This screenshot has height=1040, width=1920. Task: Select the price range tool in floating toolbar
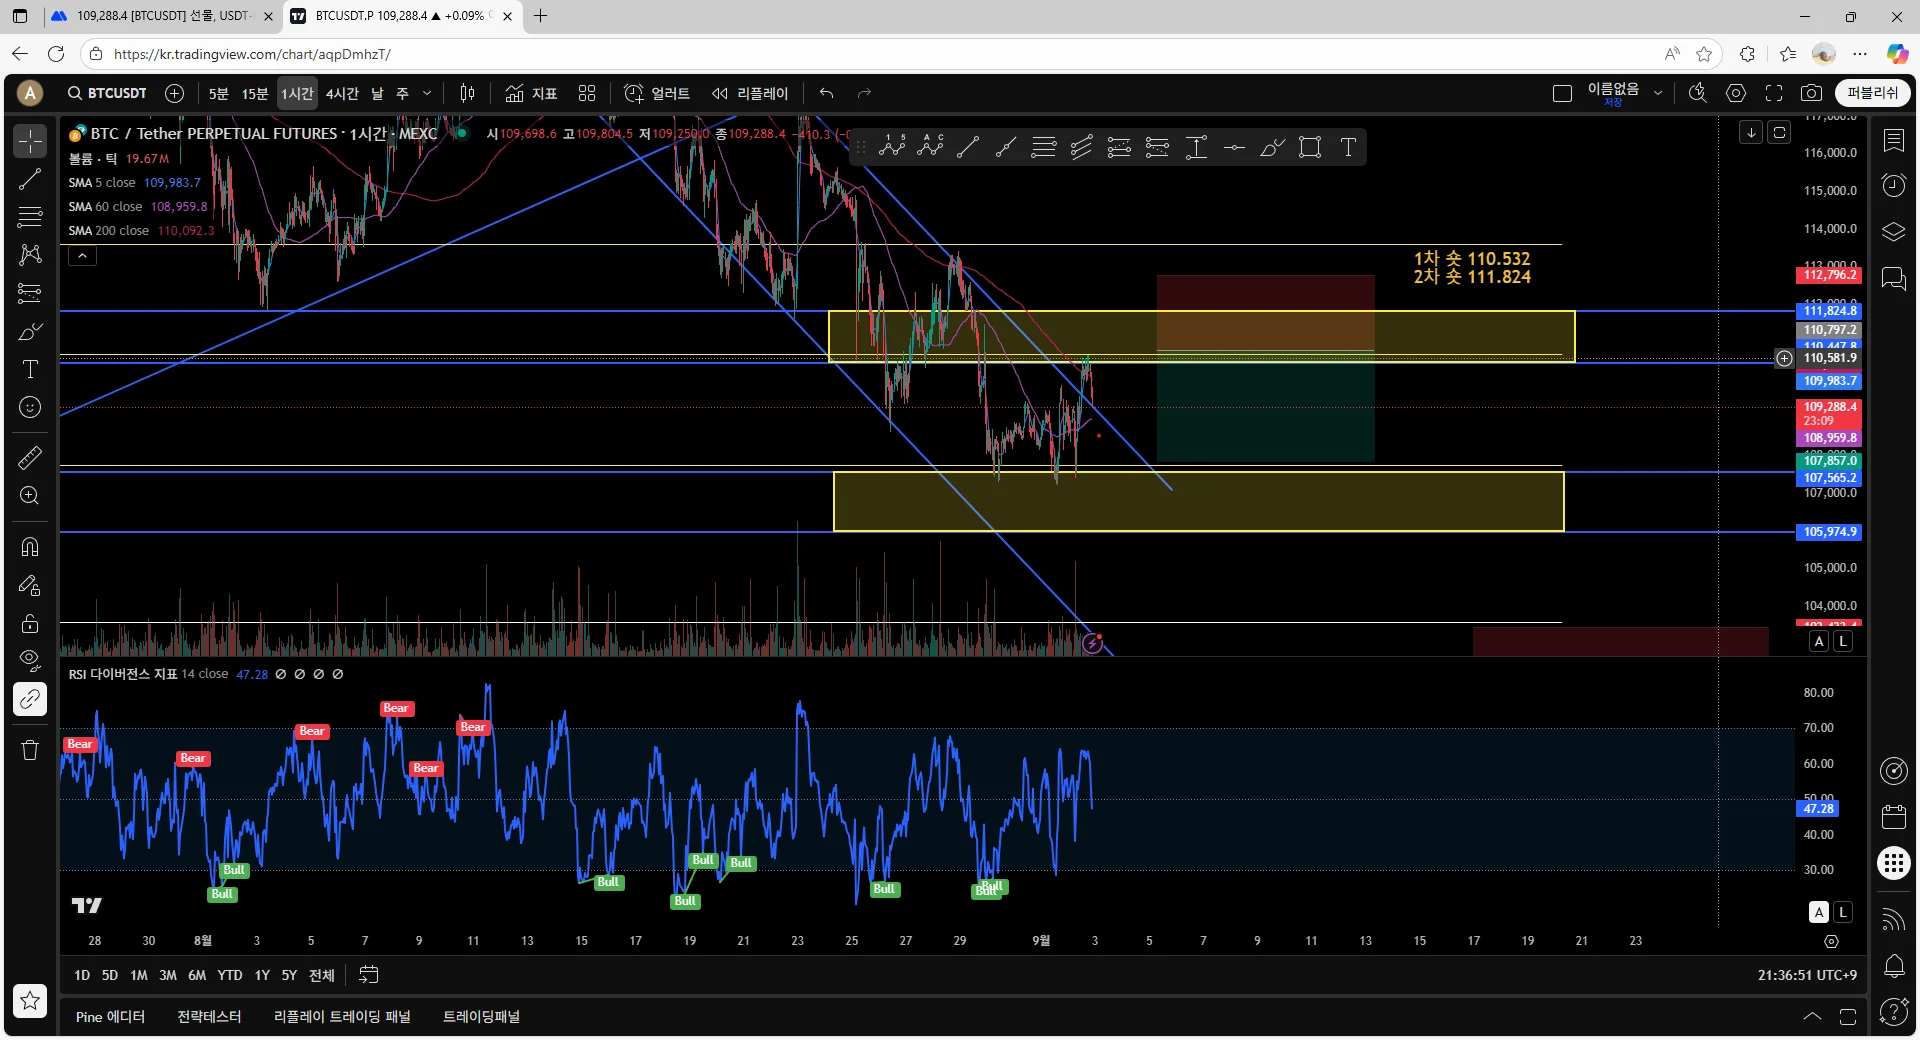coord(1196,147)
